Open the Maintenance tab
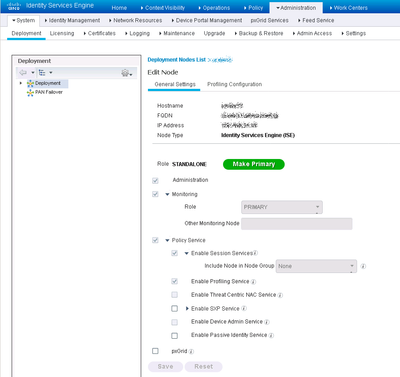400x377 pixels. point(177,33)
